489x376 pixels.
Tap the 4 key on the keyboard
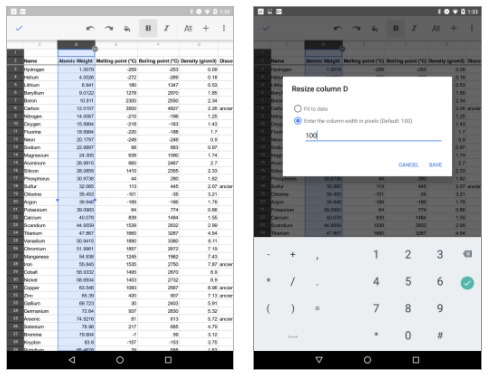coord(376,281)
